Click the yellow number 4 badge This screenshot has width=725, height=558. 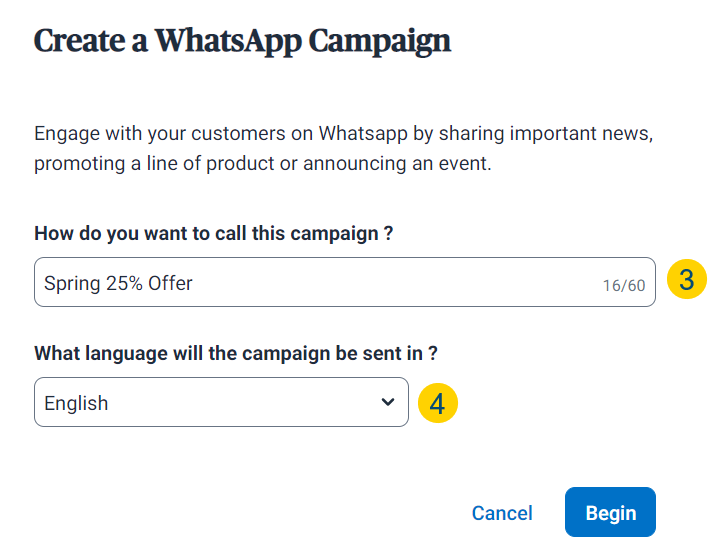(x=437, y=403)
